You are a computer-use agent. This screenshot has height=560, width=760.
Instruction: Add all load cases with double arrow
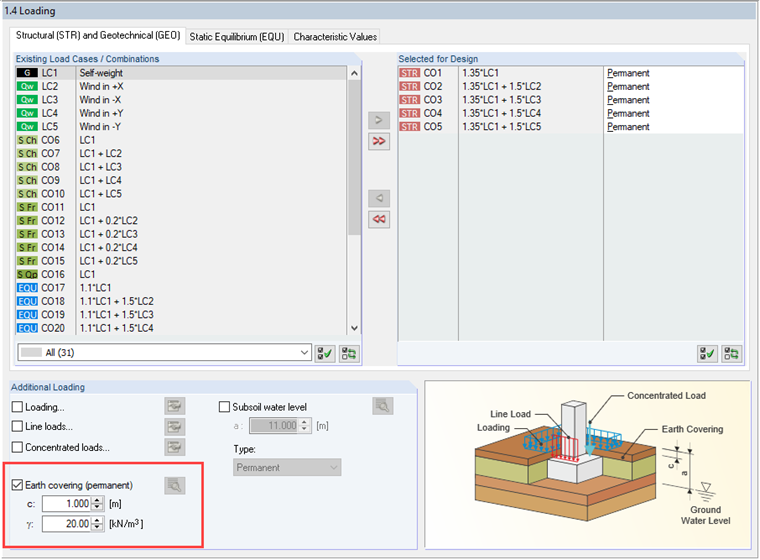pos(379,141)
